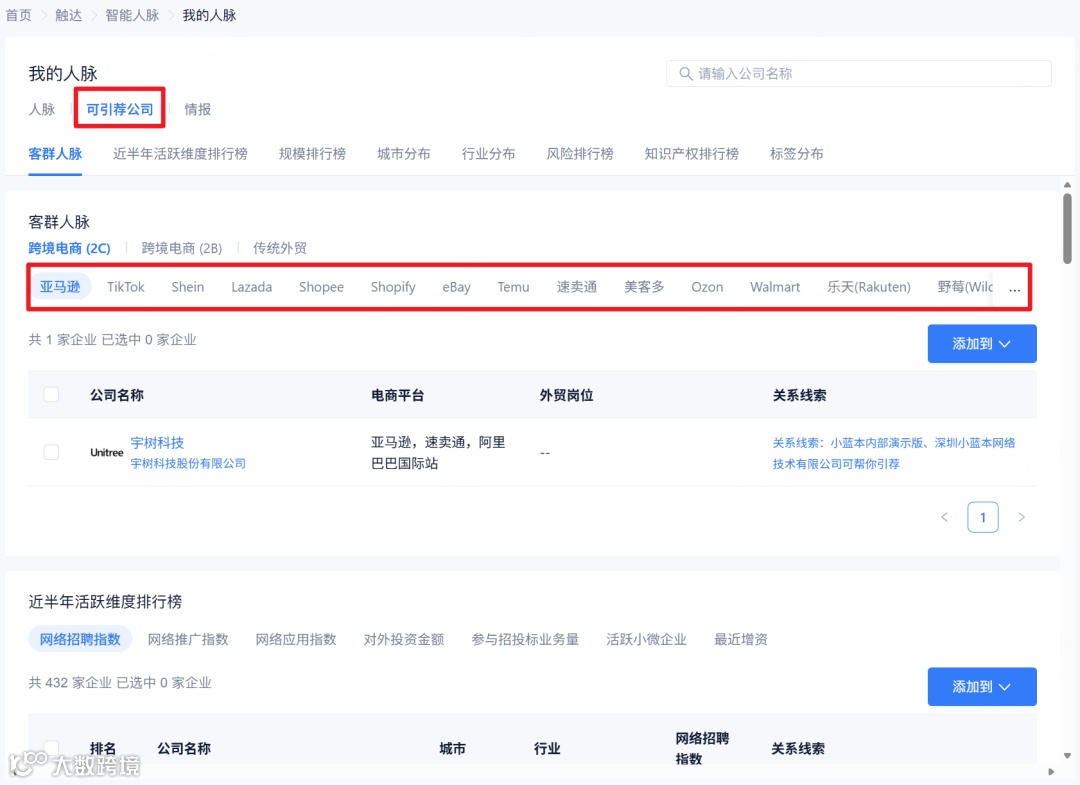Select the 客群人脉 navigation tab
This screenshot has height=785, width=1080.
pyautogui.click(x=55, y=154)
